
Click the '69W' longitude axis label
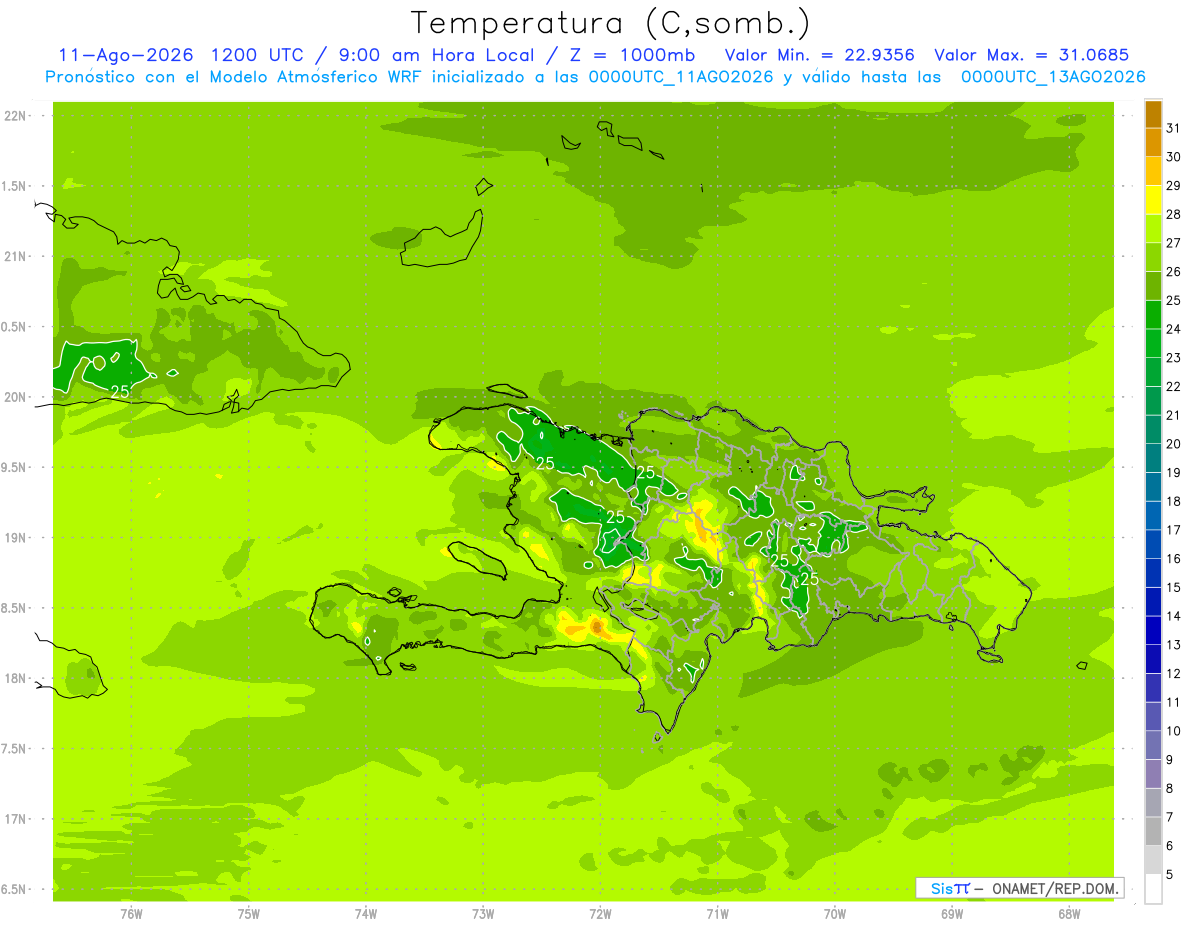tap(951, 913)
